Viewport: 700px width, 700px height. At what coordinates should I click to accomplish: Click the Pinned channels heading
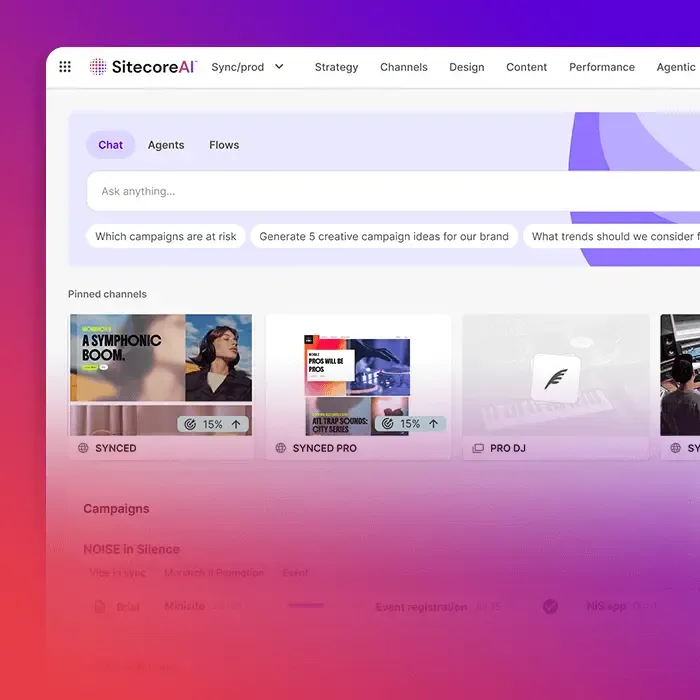[x=107, y=294]
